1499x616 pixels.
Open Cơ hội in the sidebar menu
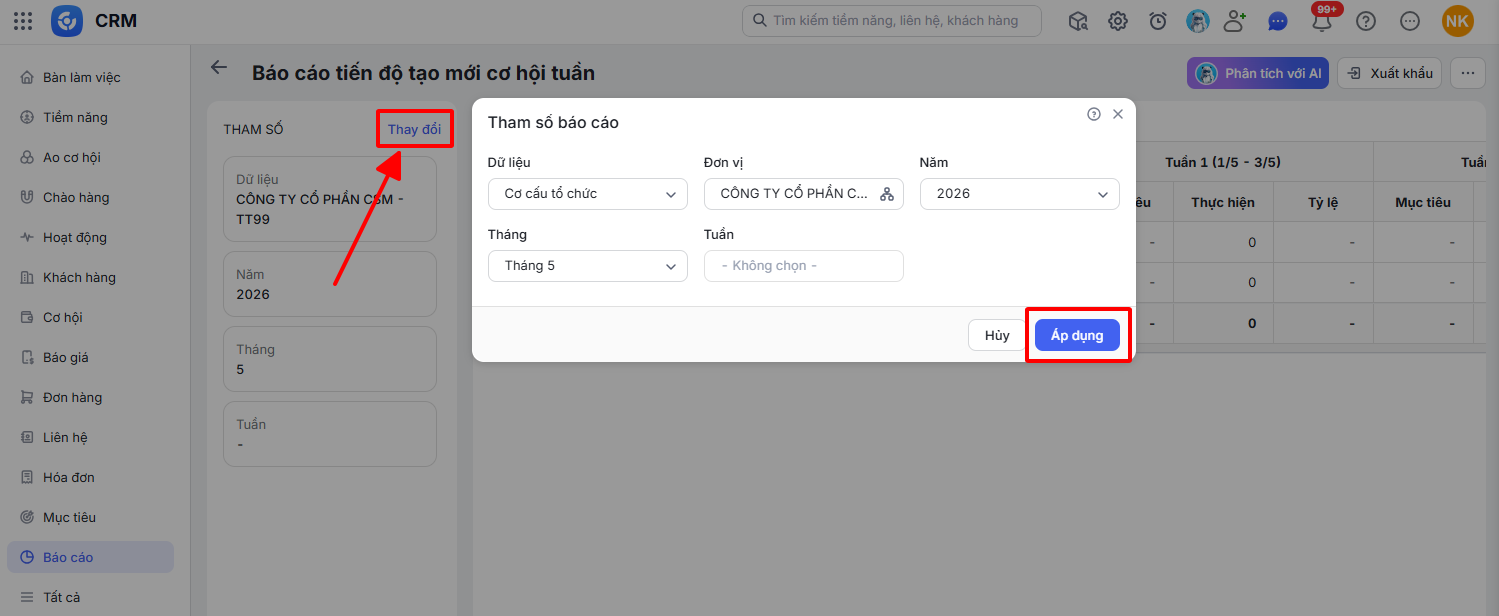pos(62,317)
